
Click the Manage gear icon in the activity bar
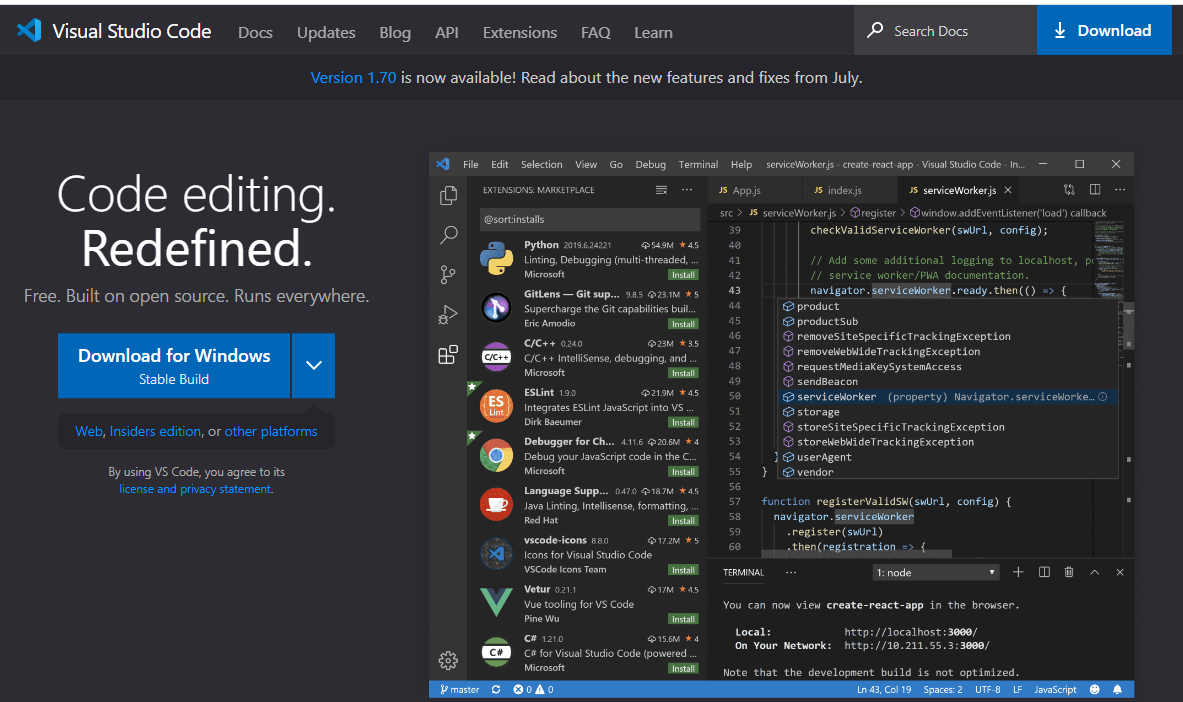[448, 660]
